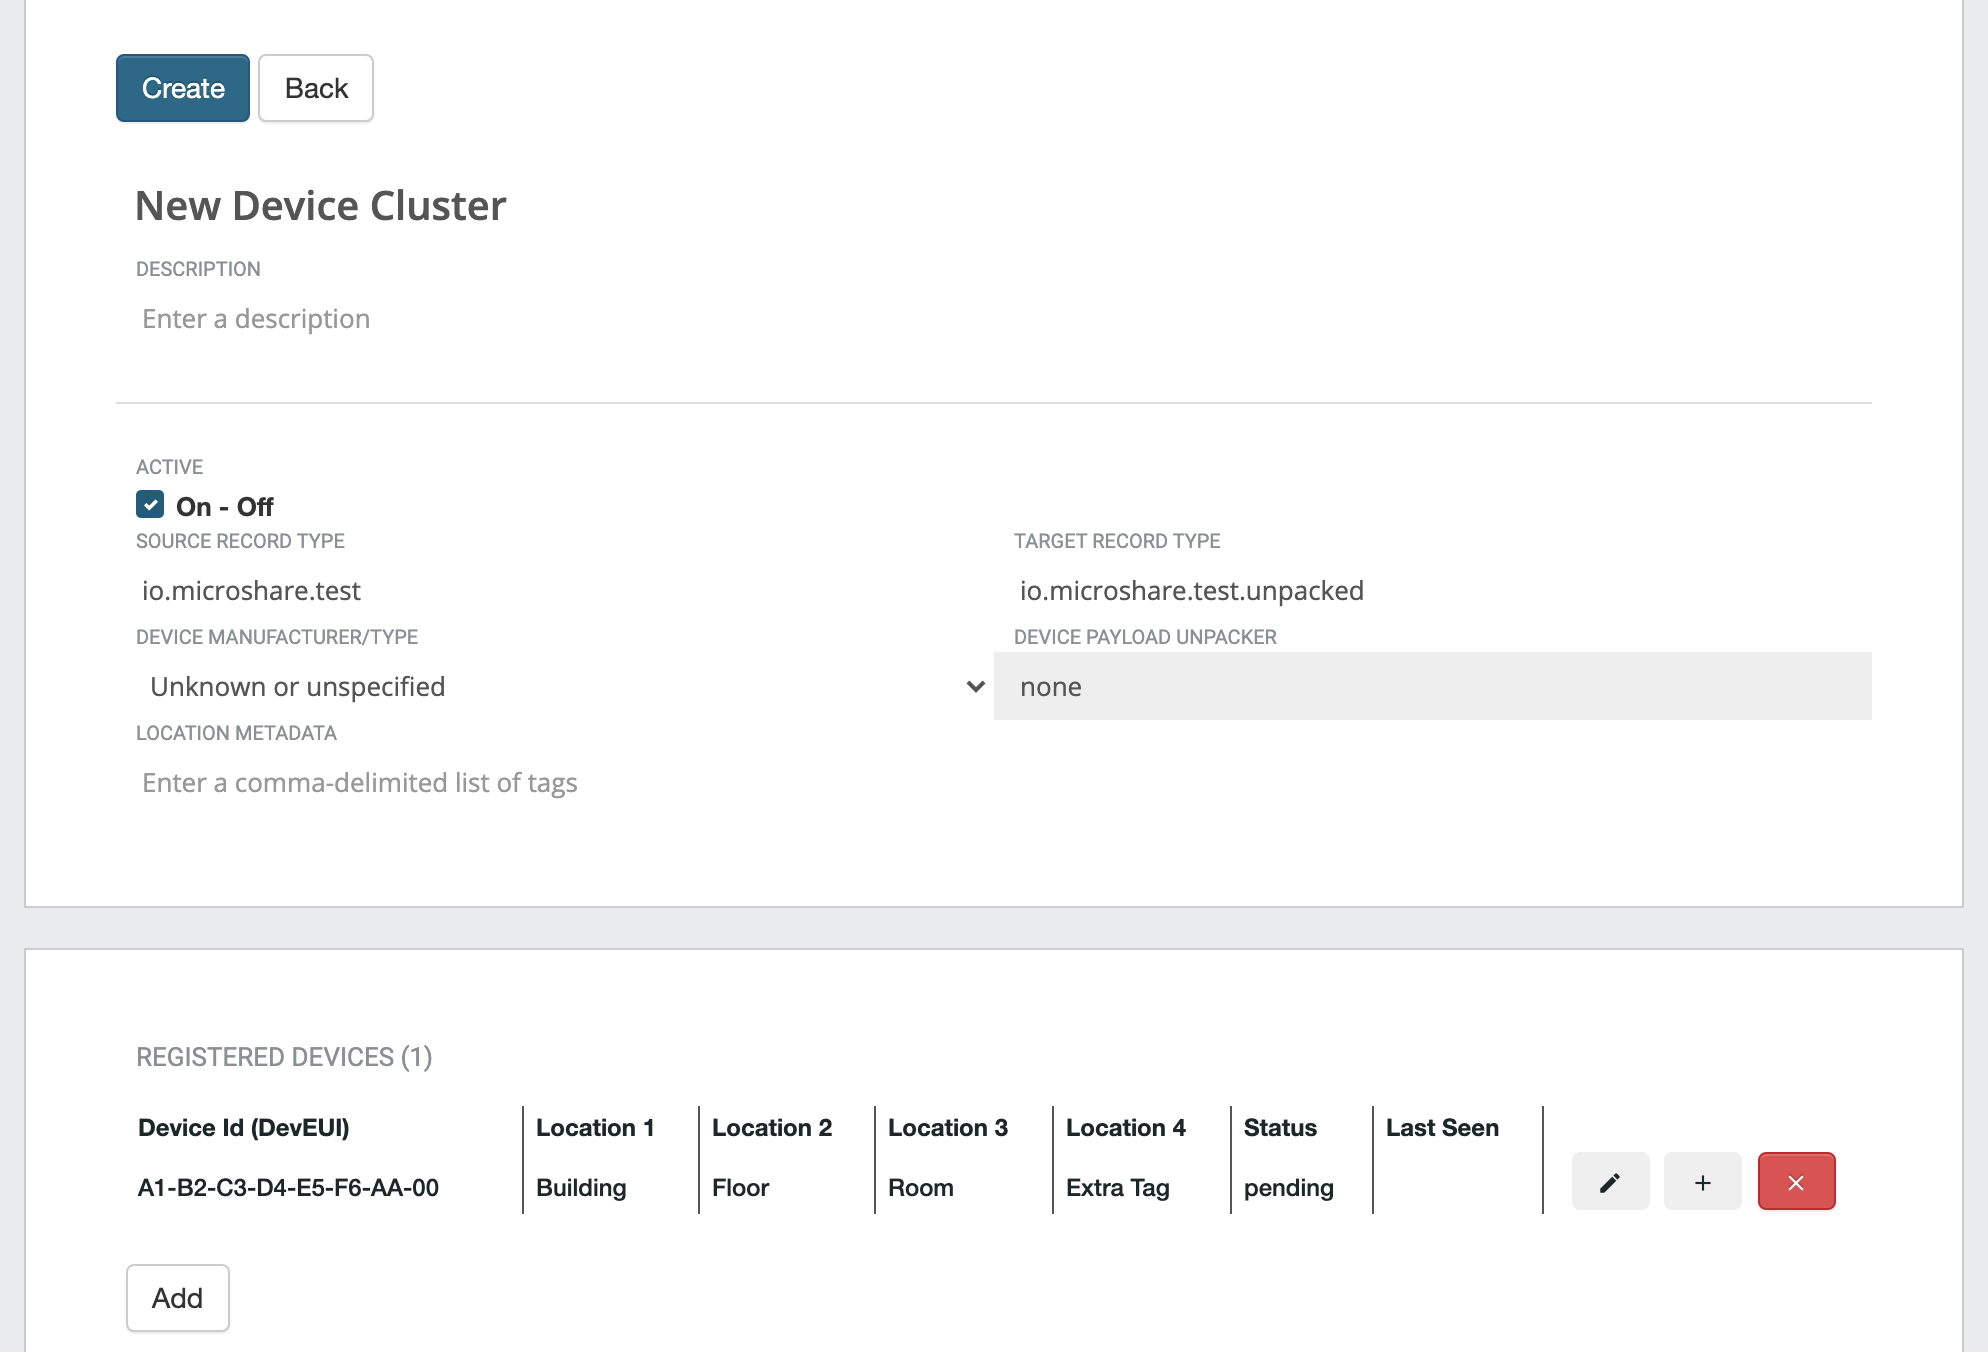This screenshot has width=1988, height=1352.
Task: Click the dropdown chevron arrow
Action: 976,687
